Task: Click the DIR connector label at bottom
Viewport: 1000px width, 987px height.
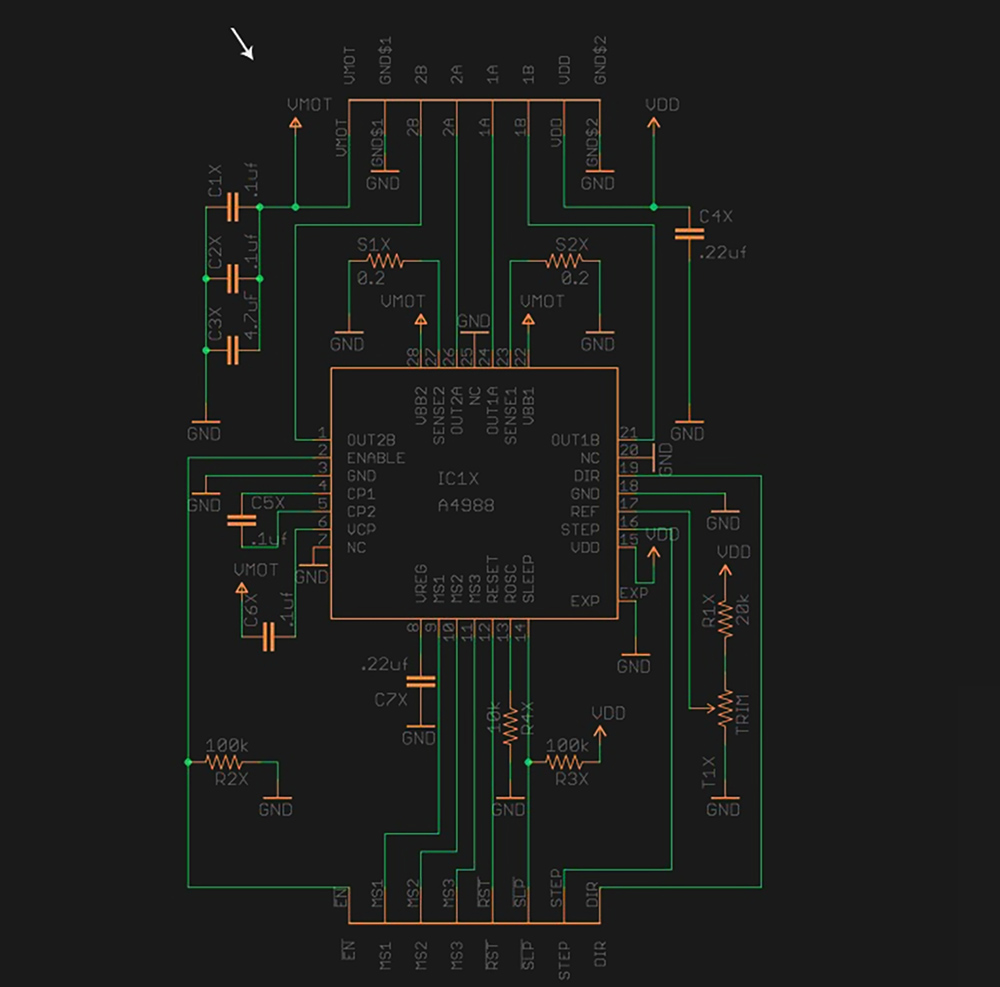Action: pos(599,955)
